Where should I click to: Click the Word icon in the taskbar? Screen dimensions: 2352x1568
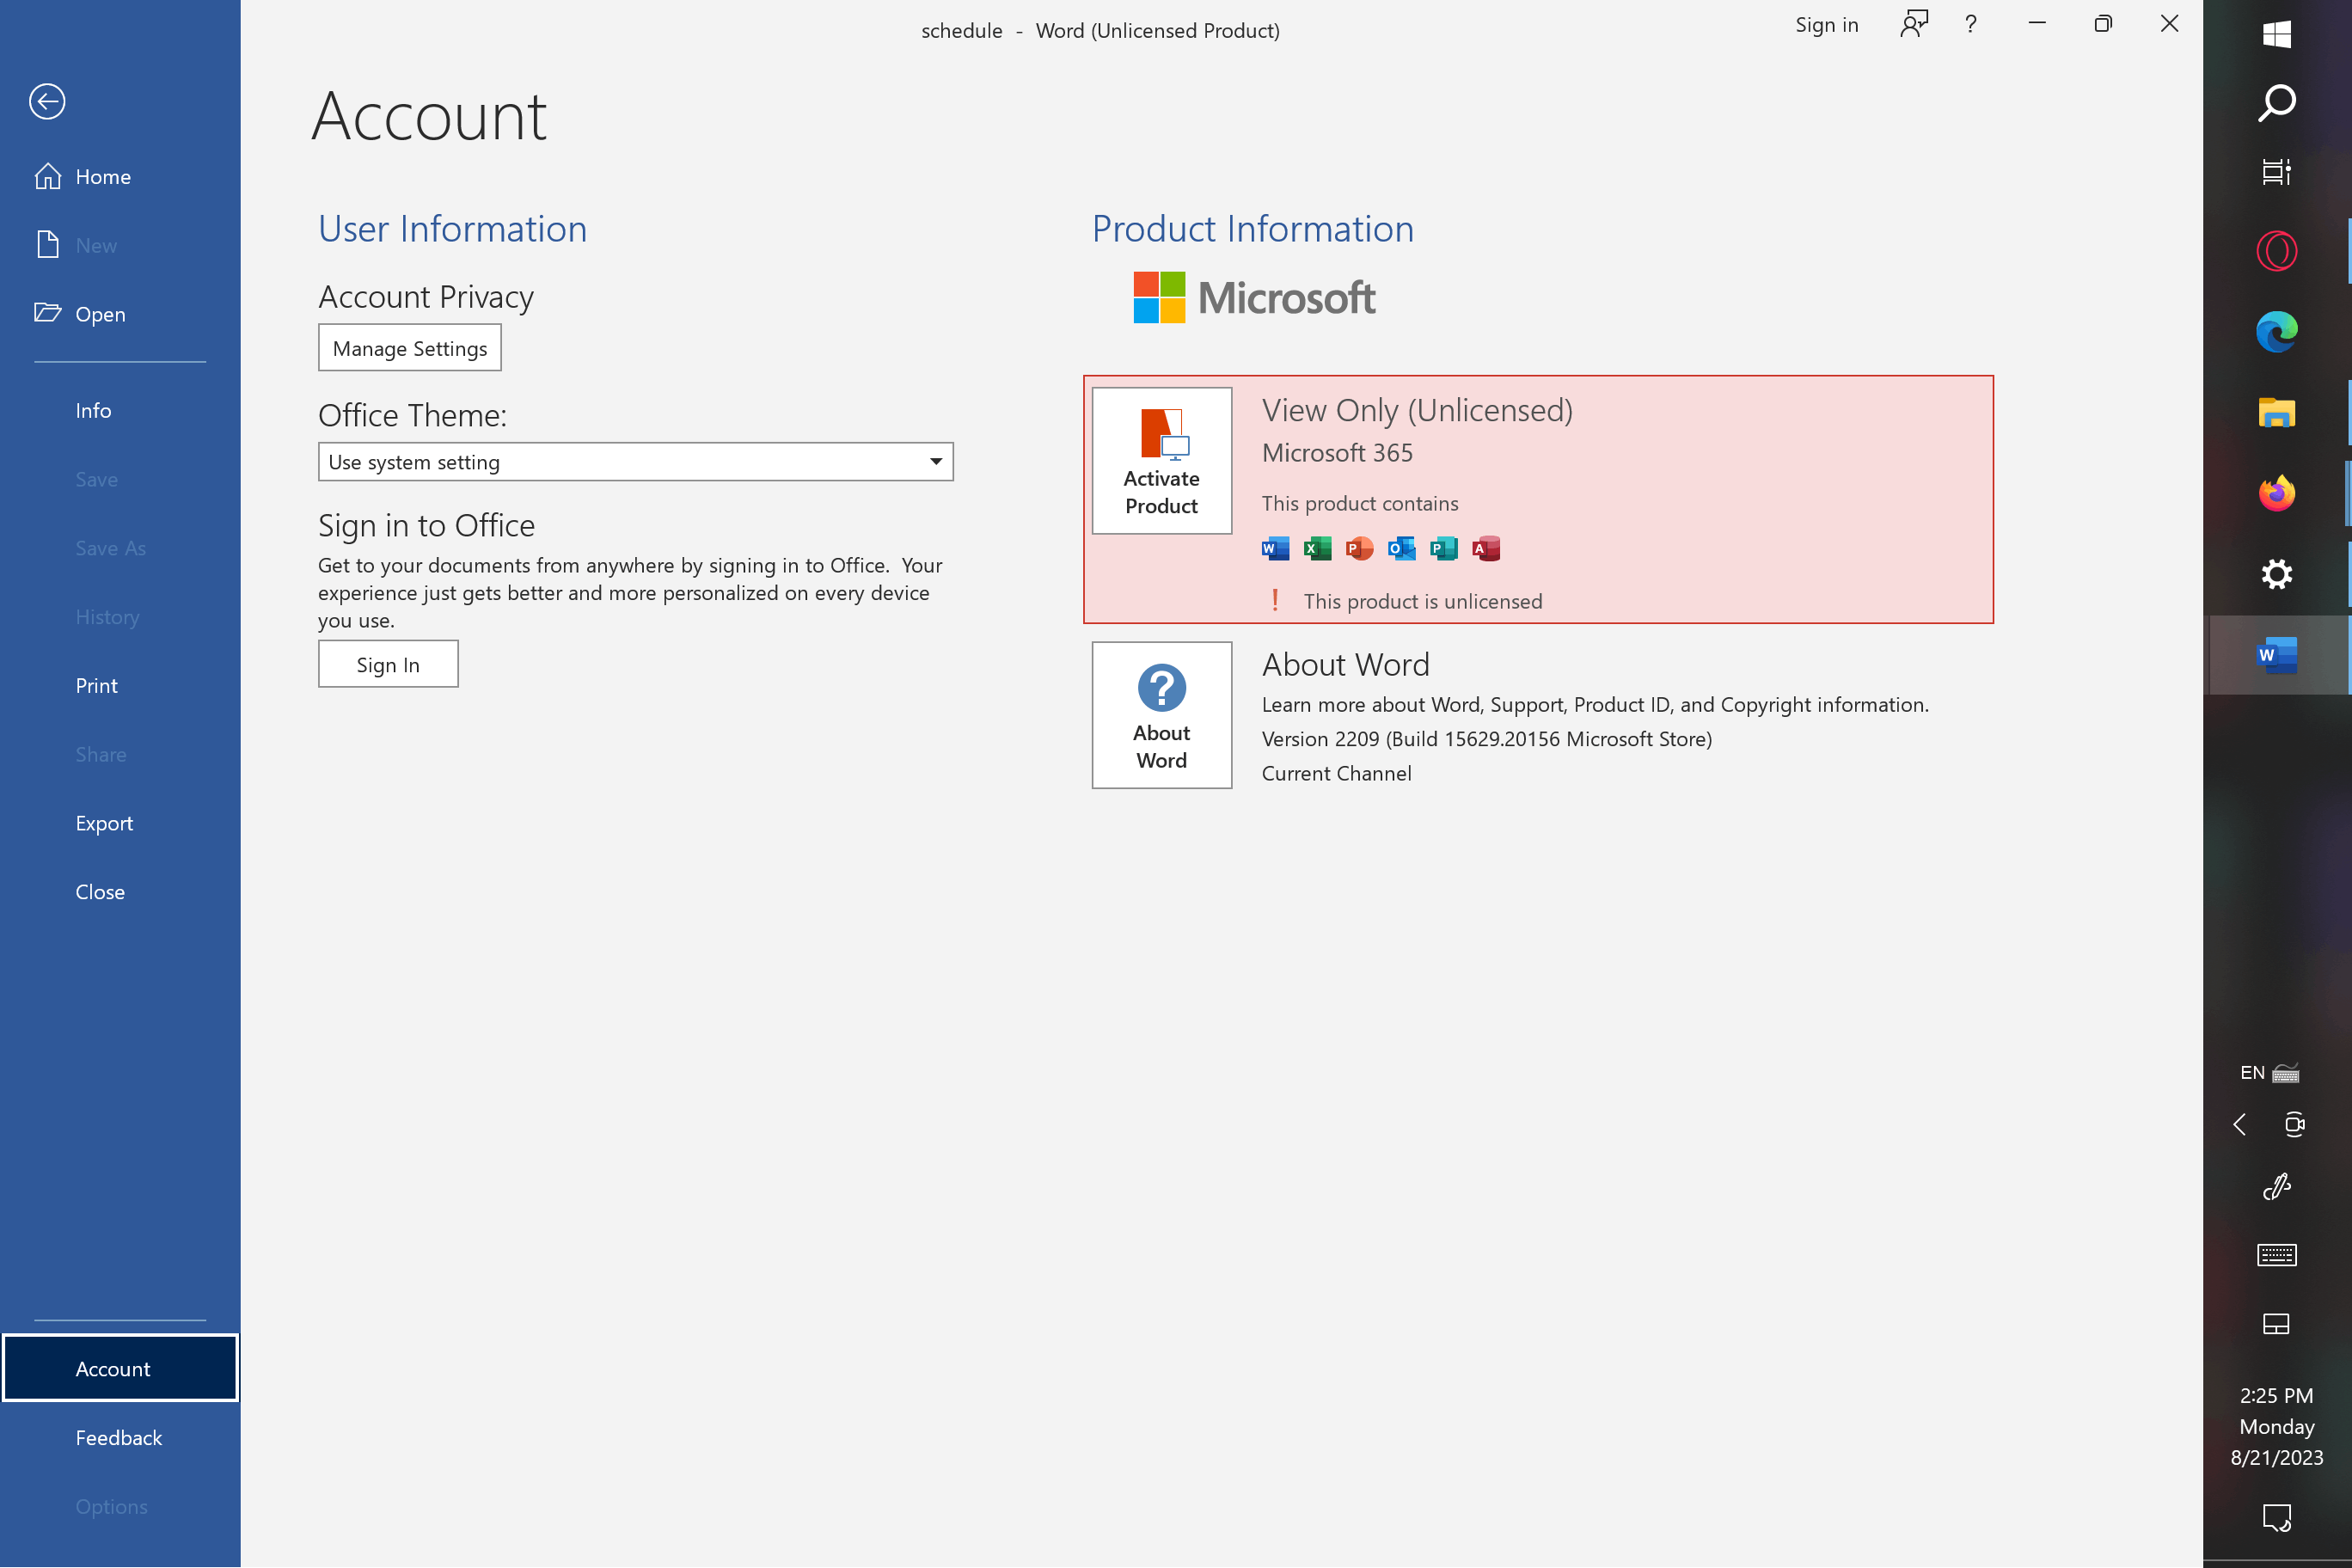point(2276,655)
